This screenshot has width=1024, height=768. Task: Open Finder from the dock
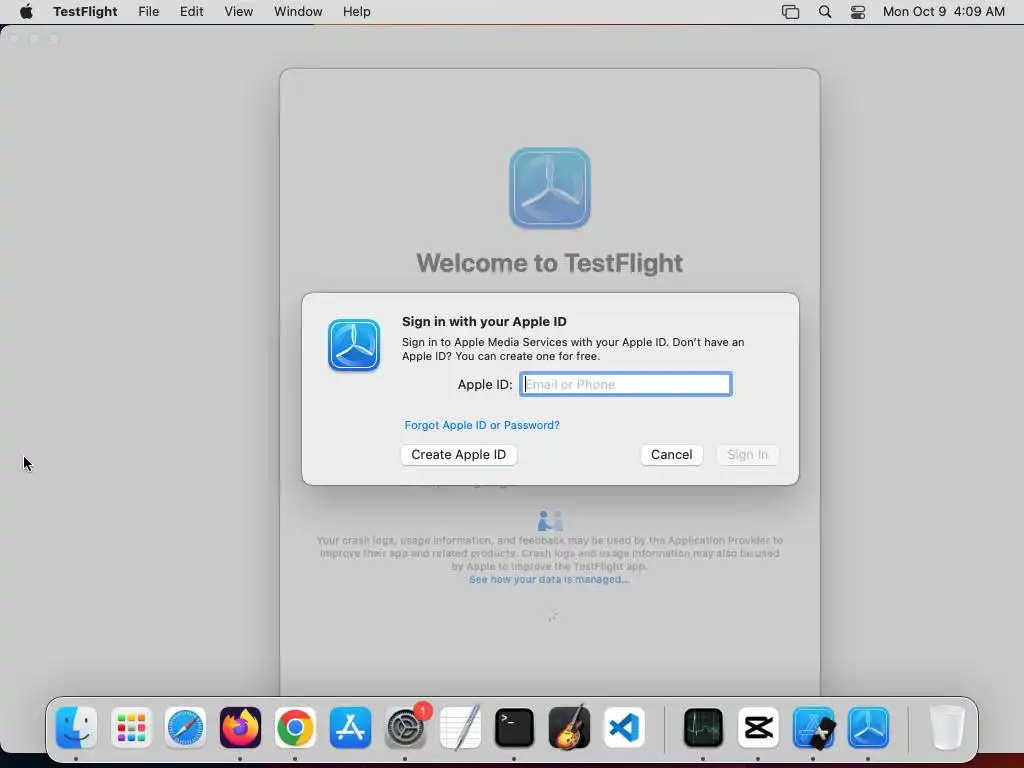(76, 728)
